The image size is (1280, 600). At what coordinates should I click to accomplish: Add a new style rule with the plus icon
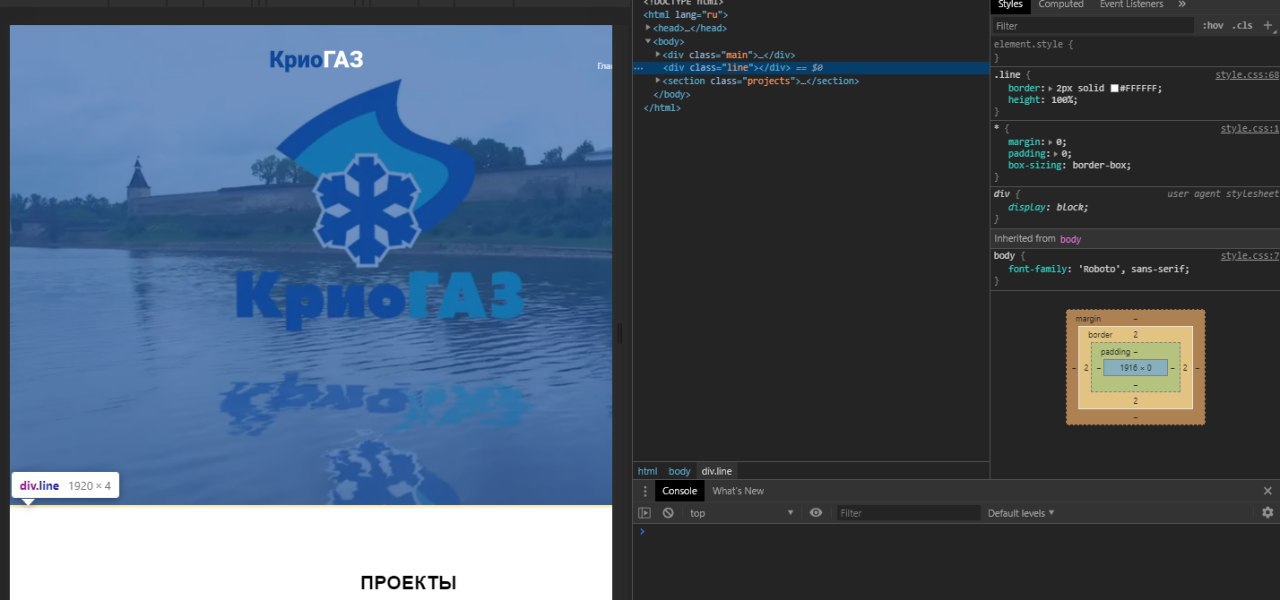pos(1268,25)
